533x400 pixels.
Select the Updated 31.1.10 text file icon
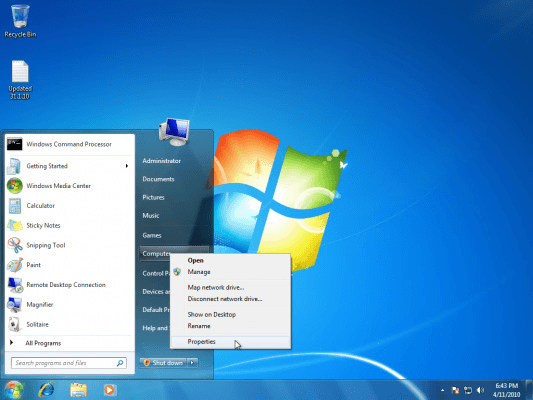tap(20, 80)
